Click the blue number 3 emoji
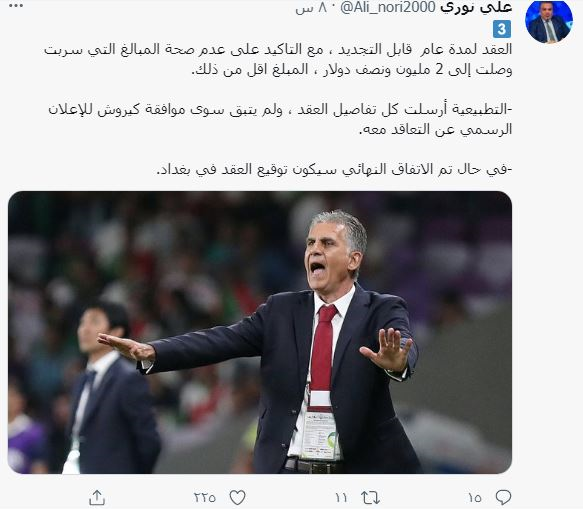The image size is (583, 509). [x=502, y=29]
